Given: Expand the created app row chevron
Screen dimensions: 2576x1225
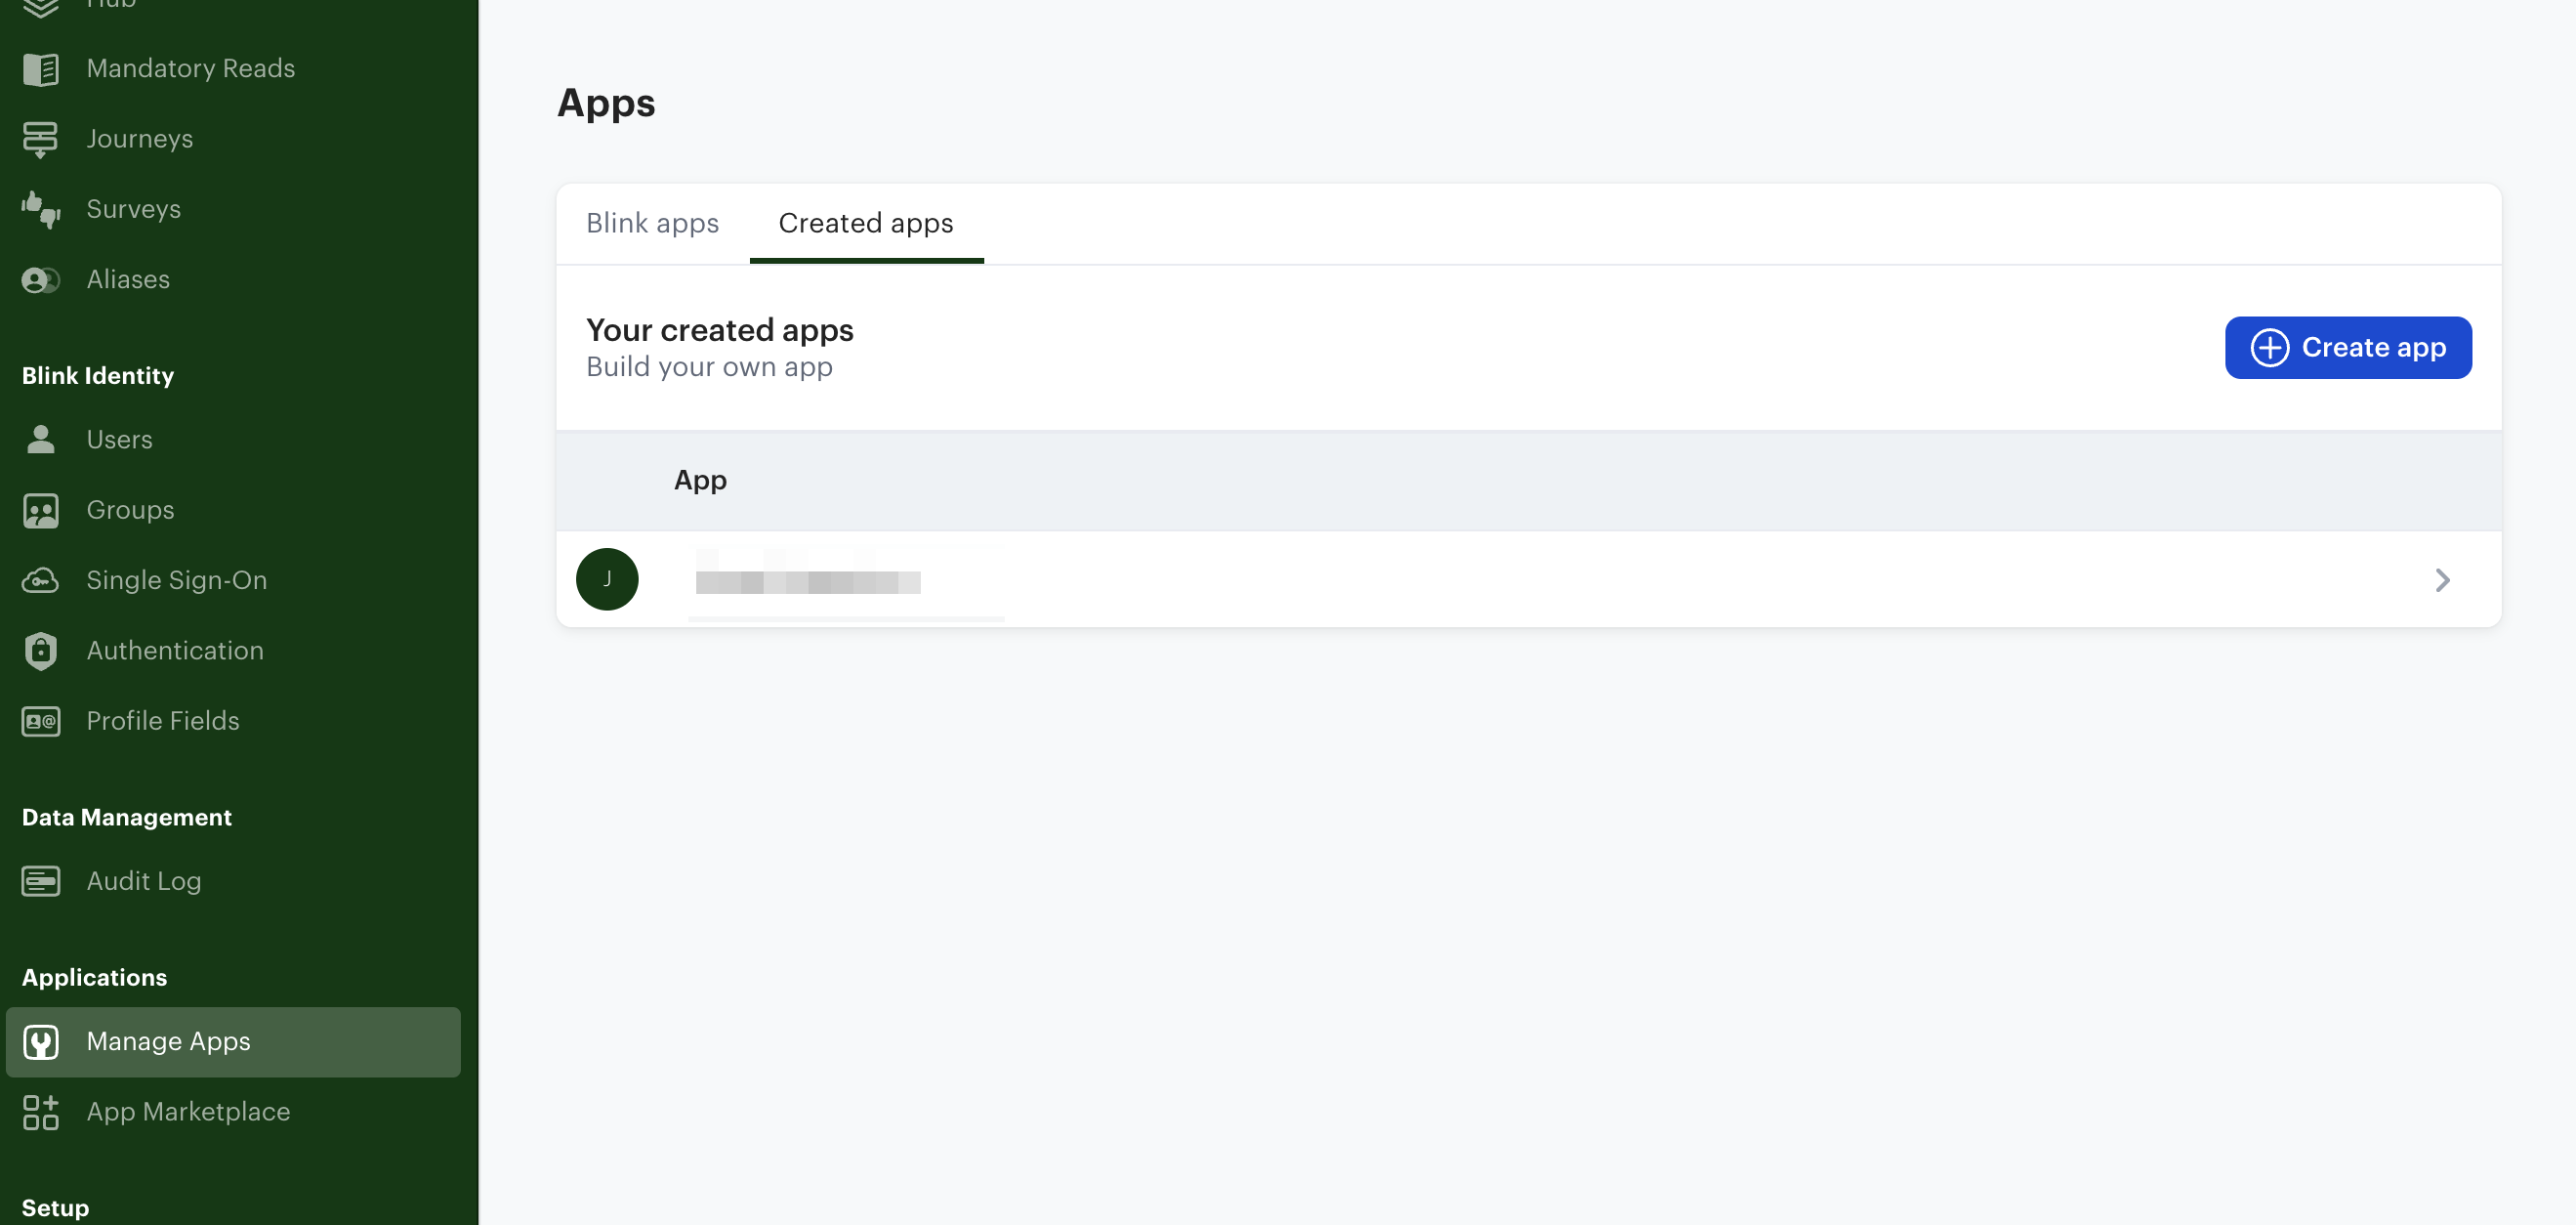Looking at the screenshot, I should (x=2442, y=580).
